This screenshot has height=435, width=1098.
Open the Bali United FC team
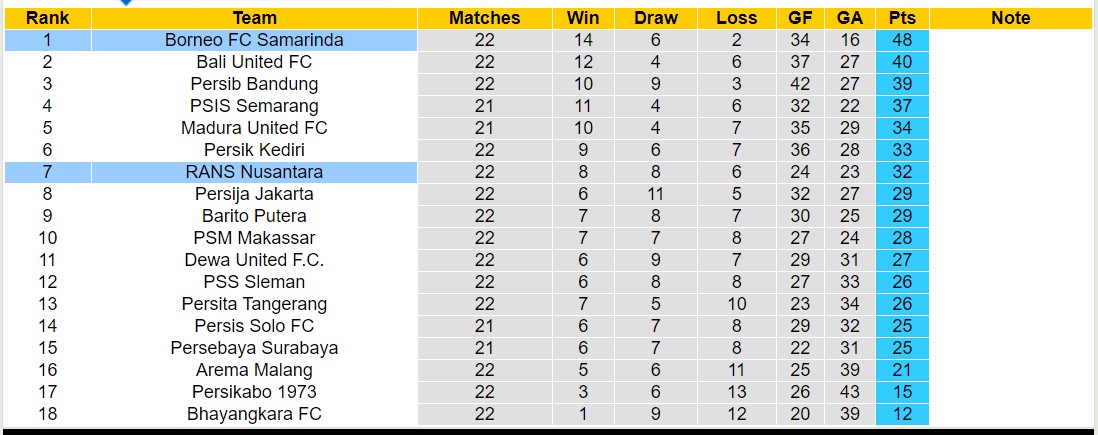(x=254, y=62)
